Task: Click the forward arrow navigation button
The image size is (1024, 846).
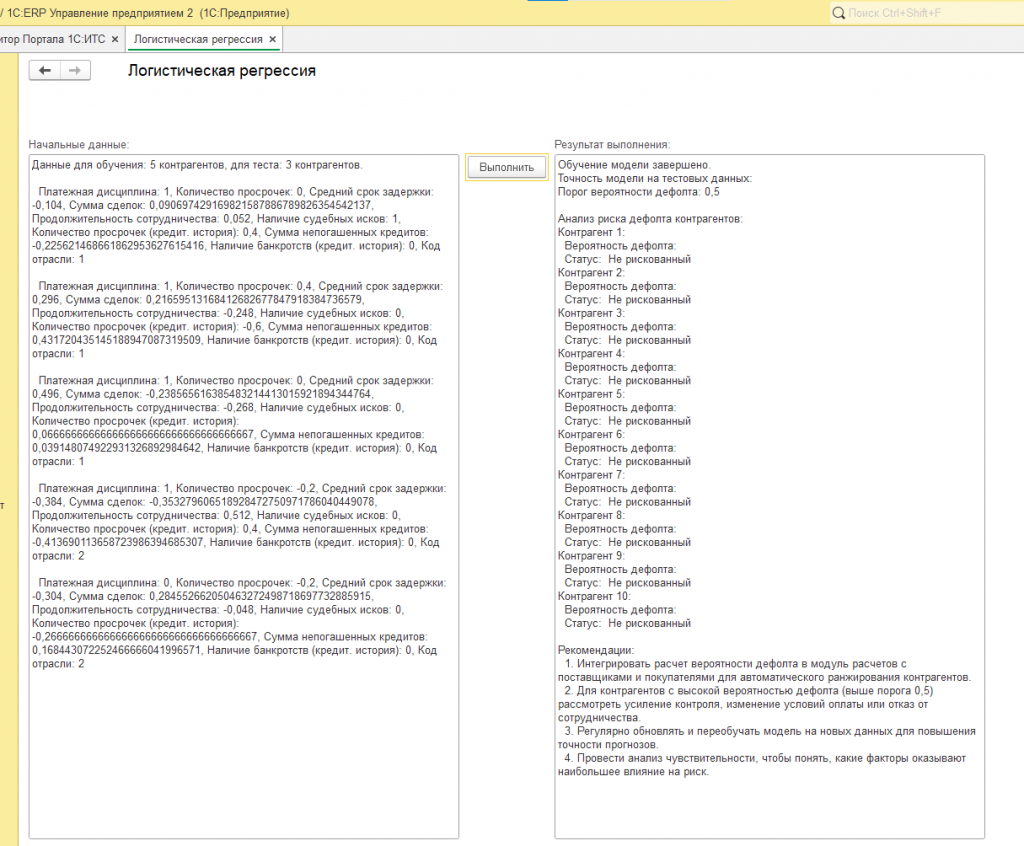Action: coord(75,71)
